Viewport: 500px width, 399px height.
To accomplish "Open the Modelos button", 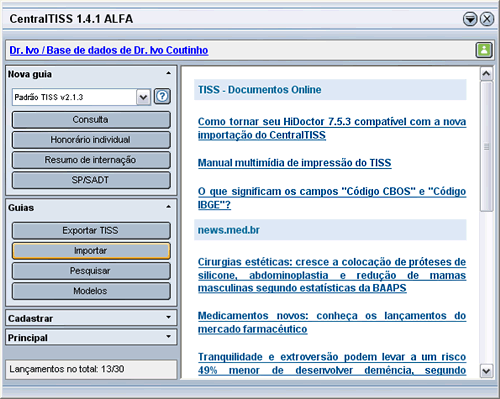I will tap(91, 291).
